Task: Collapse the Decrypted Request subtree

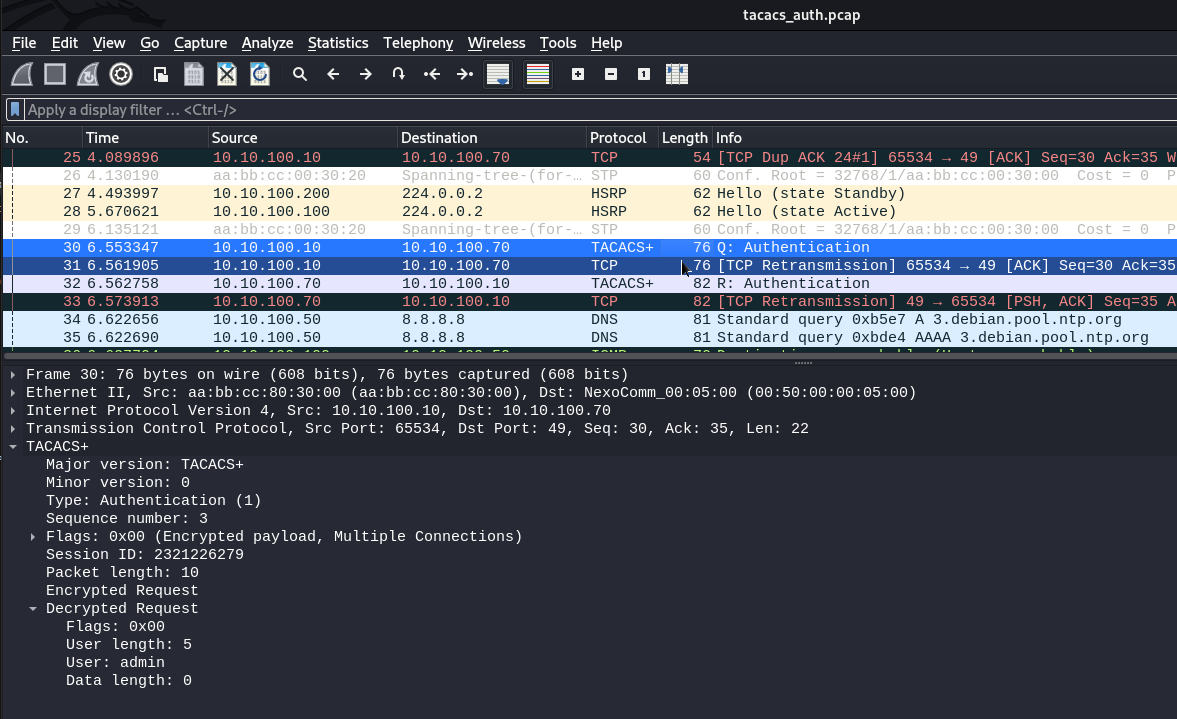Action: click(33, 609)
